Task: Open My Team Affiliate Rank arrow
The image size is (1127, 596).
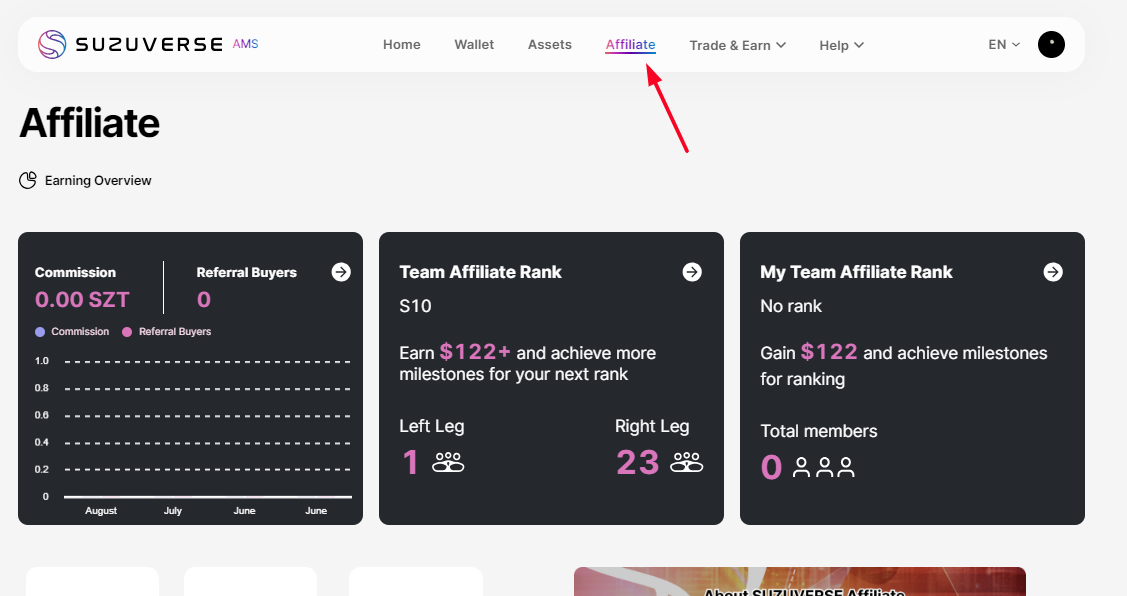Action: 1053,272
